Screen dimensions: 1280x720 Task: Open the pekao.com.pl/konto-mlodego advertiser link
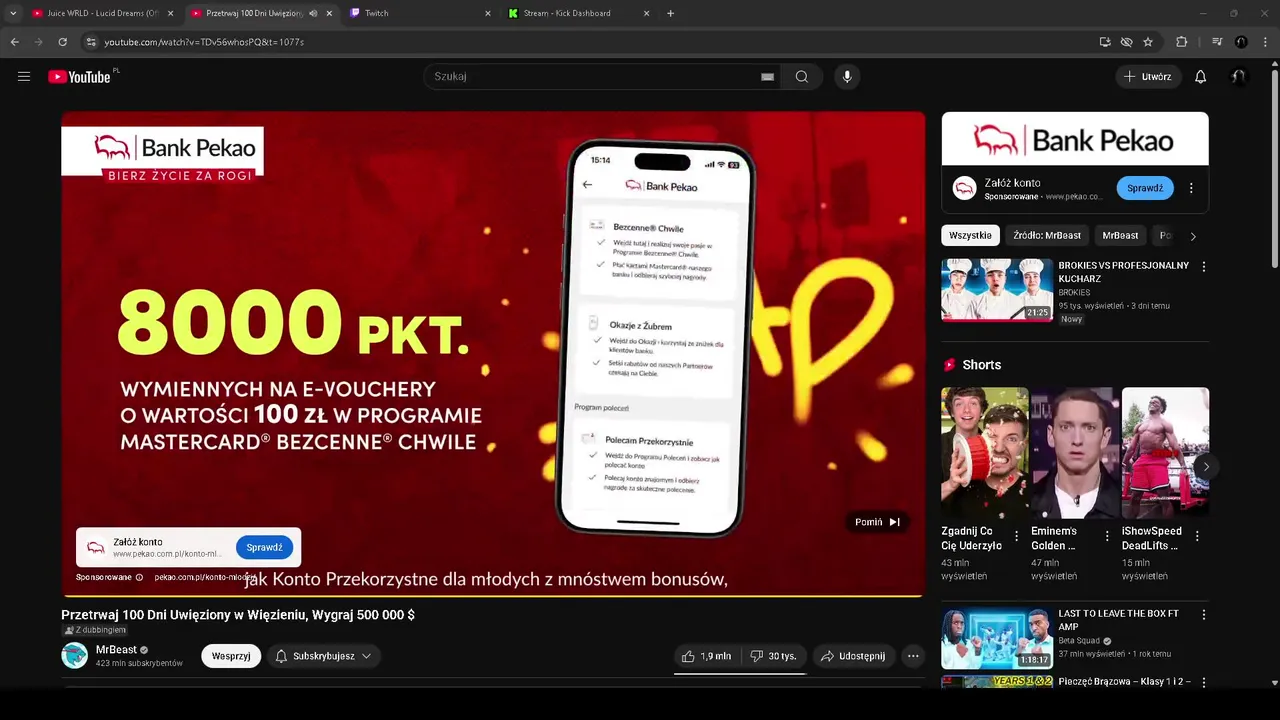click(x=205, y=577)
